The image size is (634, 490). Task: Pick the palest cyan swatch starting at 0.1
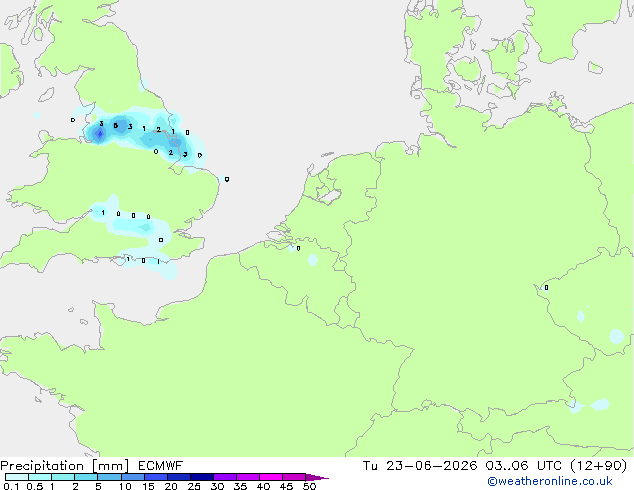(17, 477)
